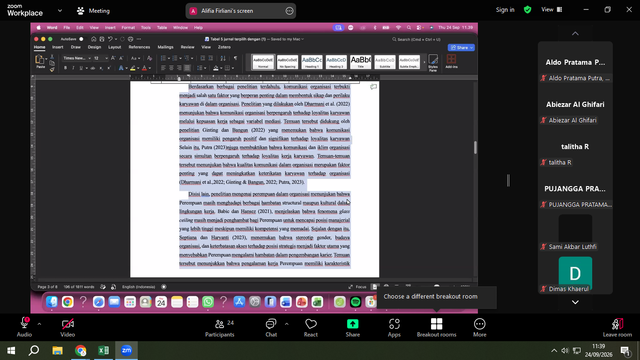This screenshot has height=360, width=640.
Task: Click Sign in
Action: click(x=505, y=10)
